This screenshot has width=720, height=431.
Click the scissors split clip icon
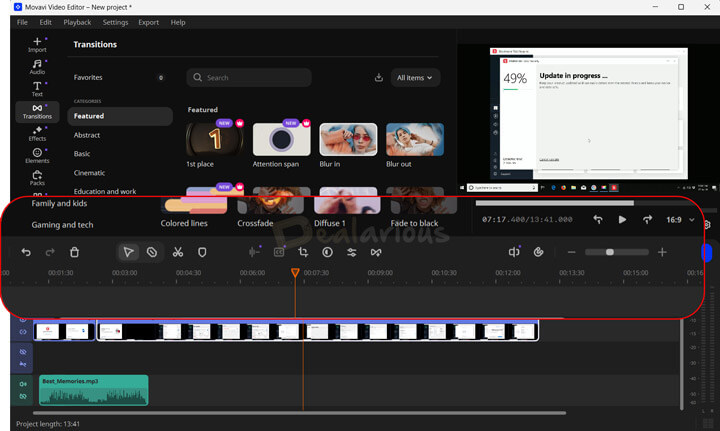pyautogui.click(x=177, y=253)
